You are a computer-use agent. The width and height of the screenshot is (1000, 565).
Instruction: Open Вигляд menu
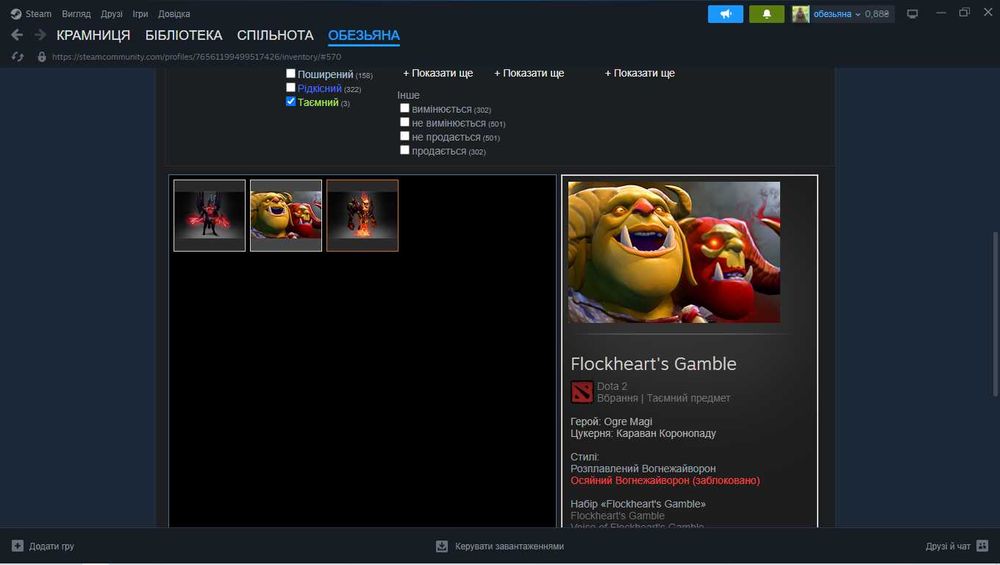coord(76,13)
